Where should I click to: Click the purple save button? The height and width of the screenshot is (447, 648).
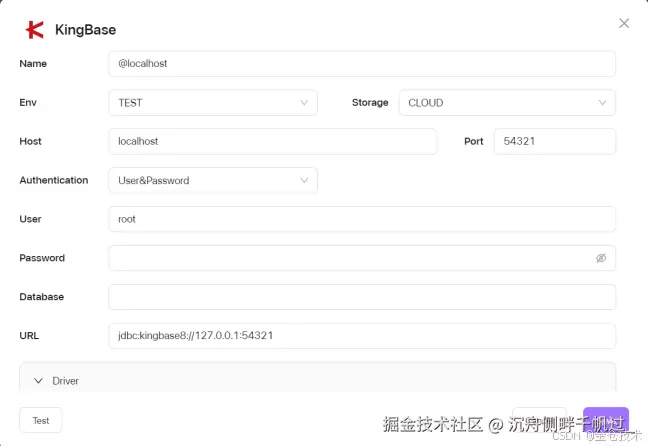[x=606, y=420]
